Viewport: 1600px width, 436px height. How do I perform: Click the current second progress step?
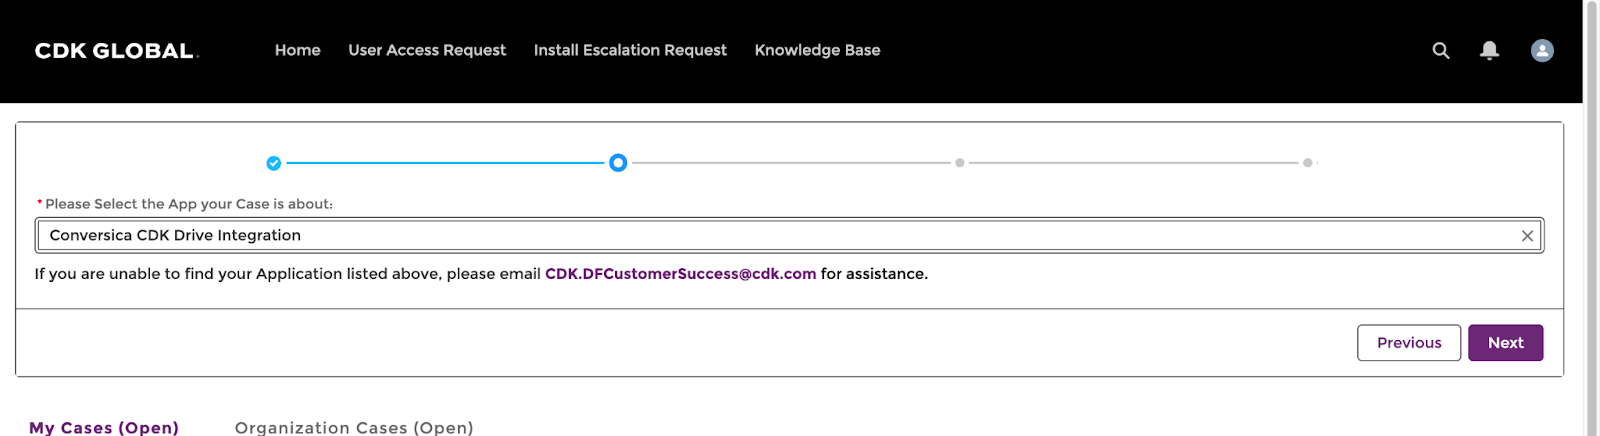pyautogui.click(x=618, y=163)
